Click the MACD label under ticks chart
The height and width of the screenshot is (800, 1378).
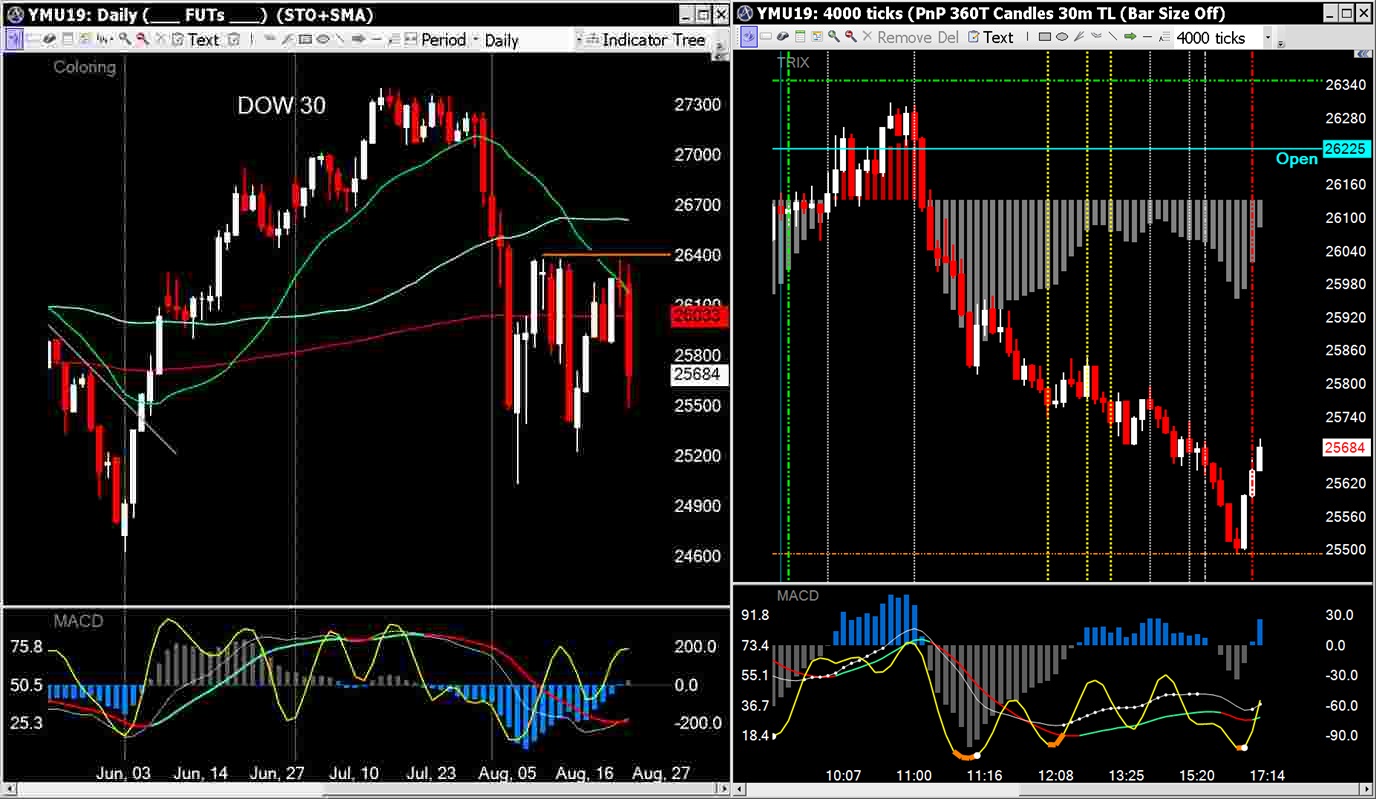[x=797, y=596]
